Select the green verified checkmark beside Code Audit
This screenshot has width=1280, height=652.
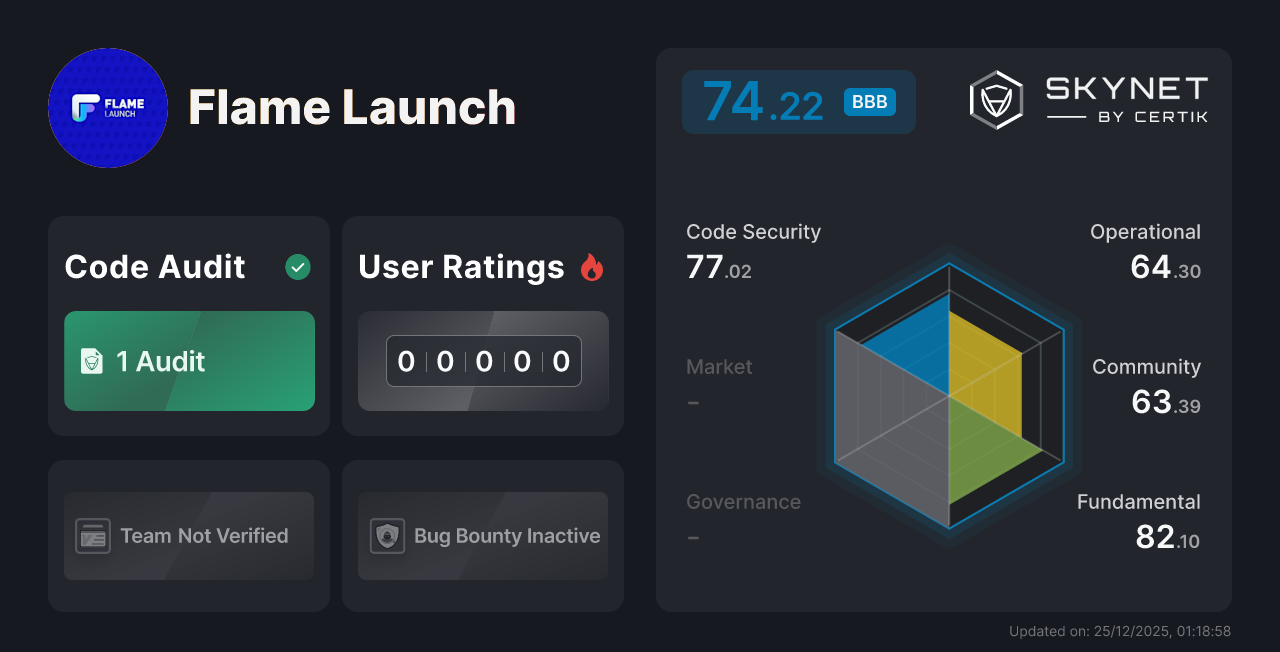[x=297, y=266]
